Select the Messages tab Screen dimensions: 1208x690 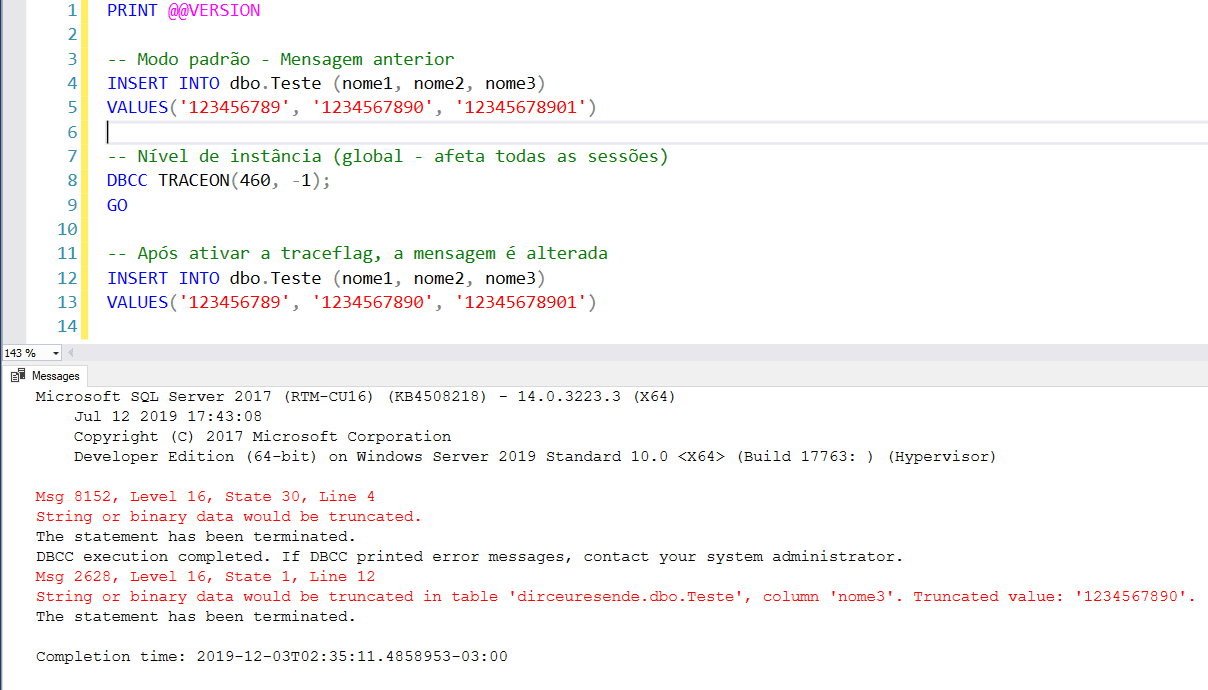coord(54,375)
